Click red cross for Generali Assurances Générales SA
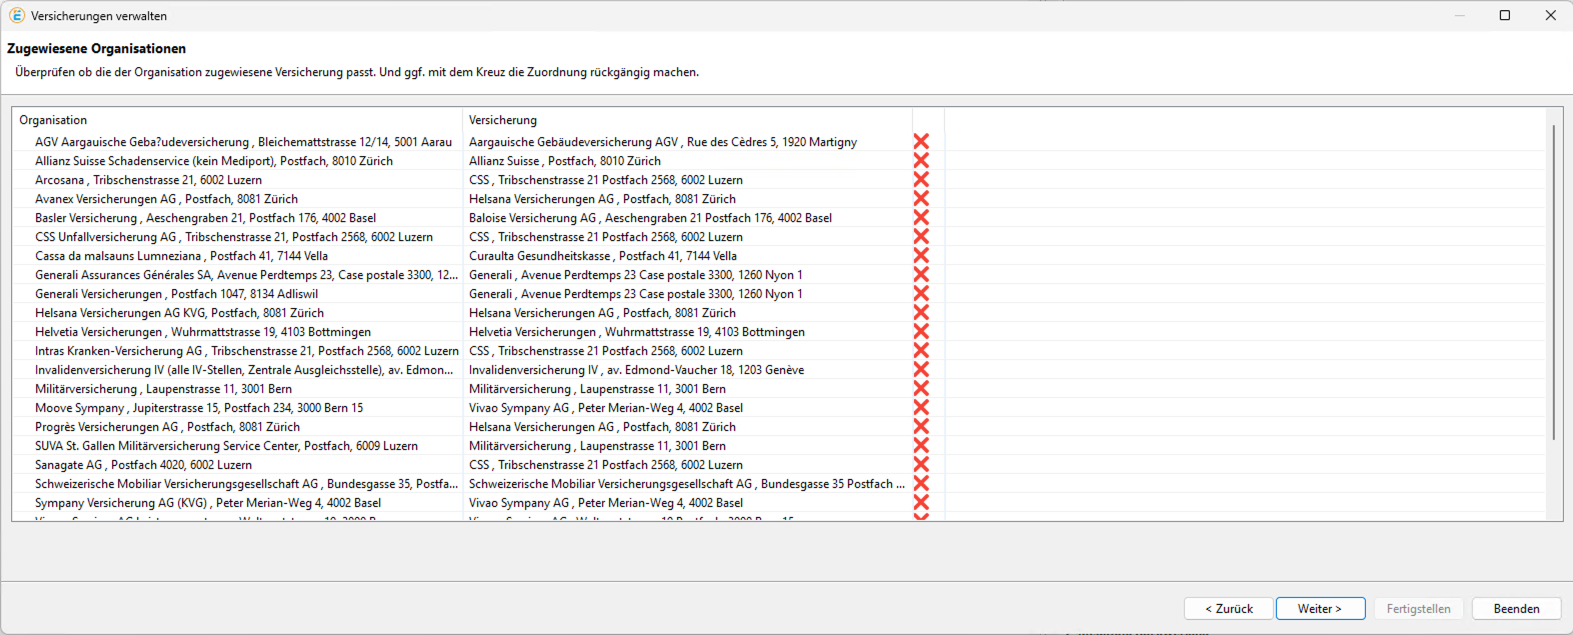Screen dimensions: 1573x635 (x=921, y=275)
